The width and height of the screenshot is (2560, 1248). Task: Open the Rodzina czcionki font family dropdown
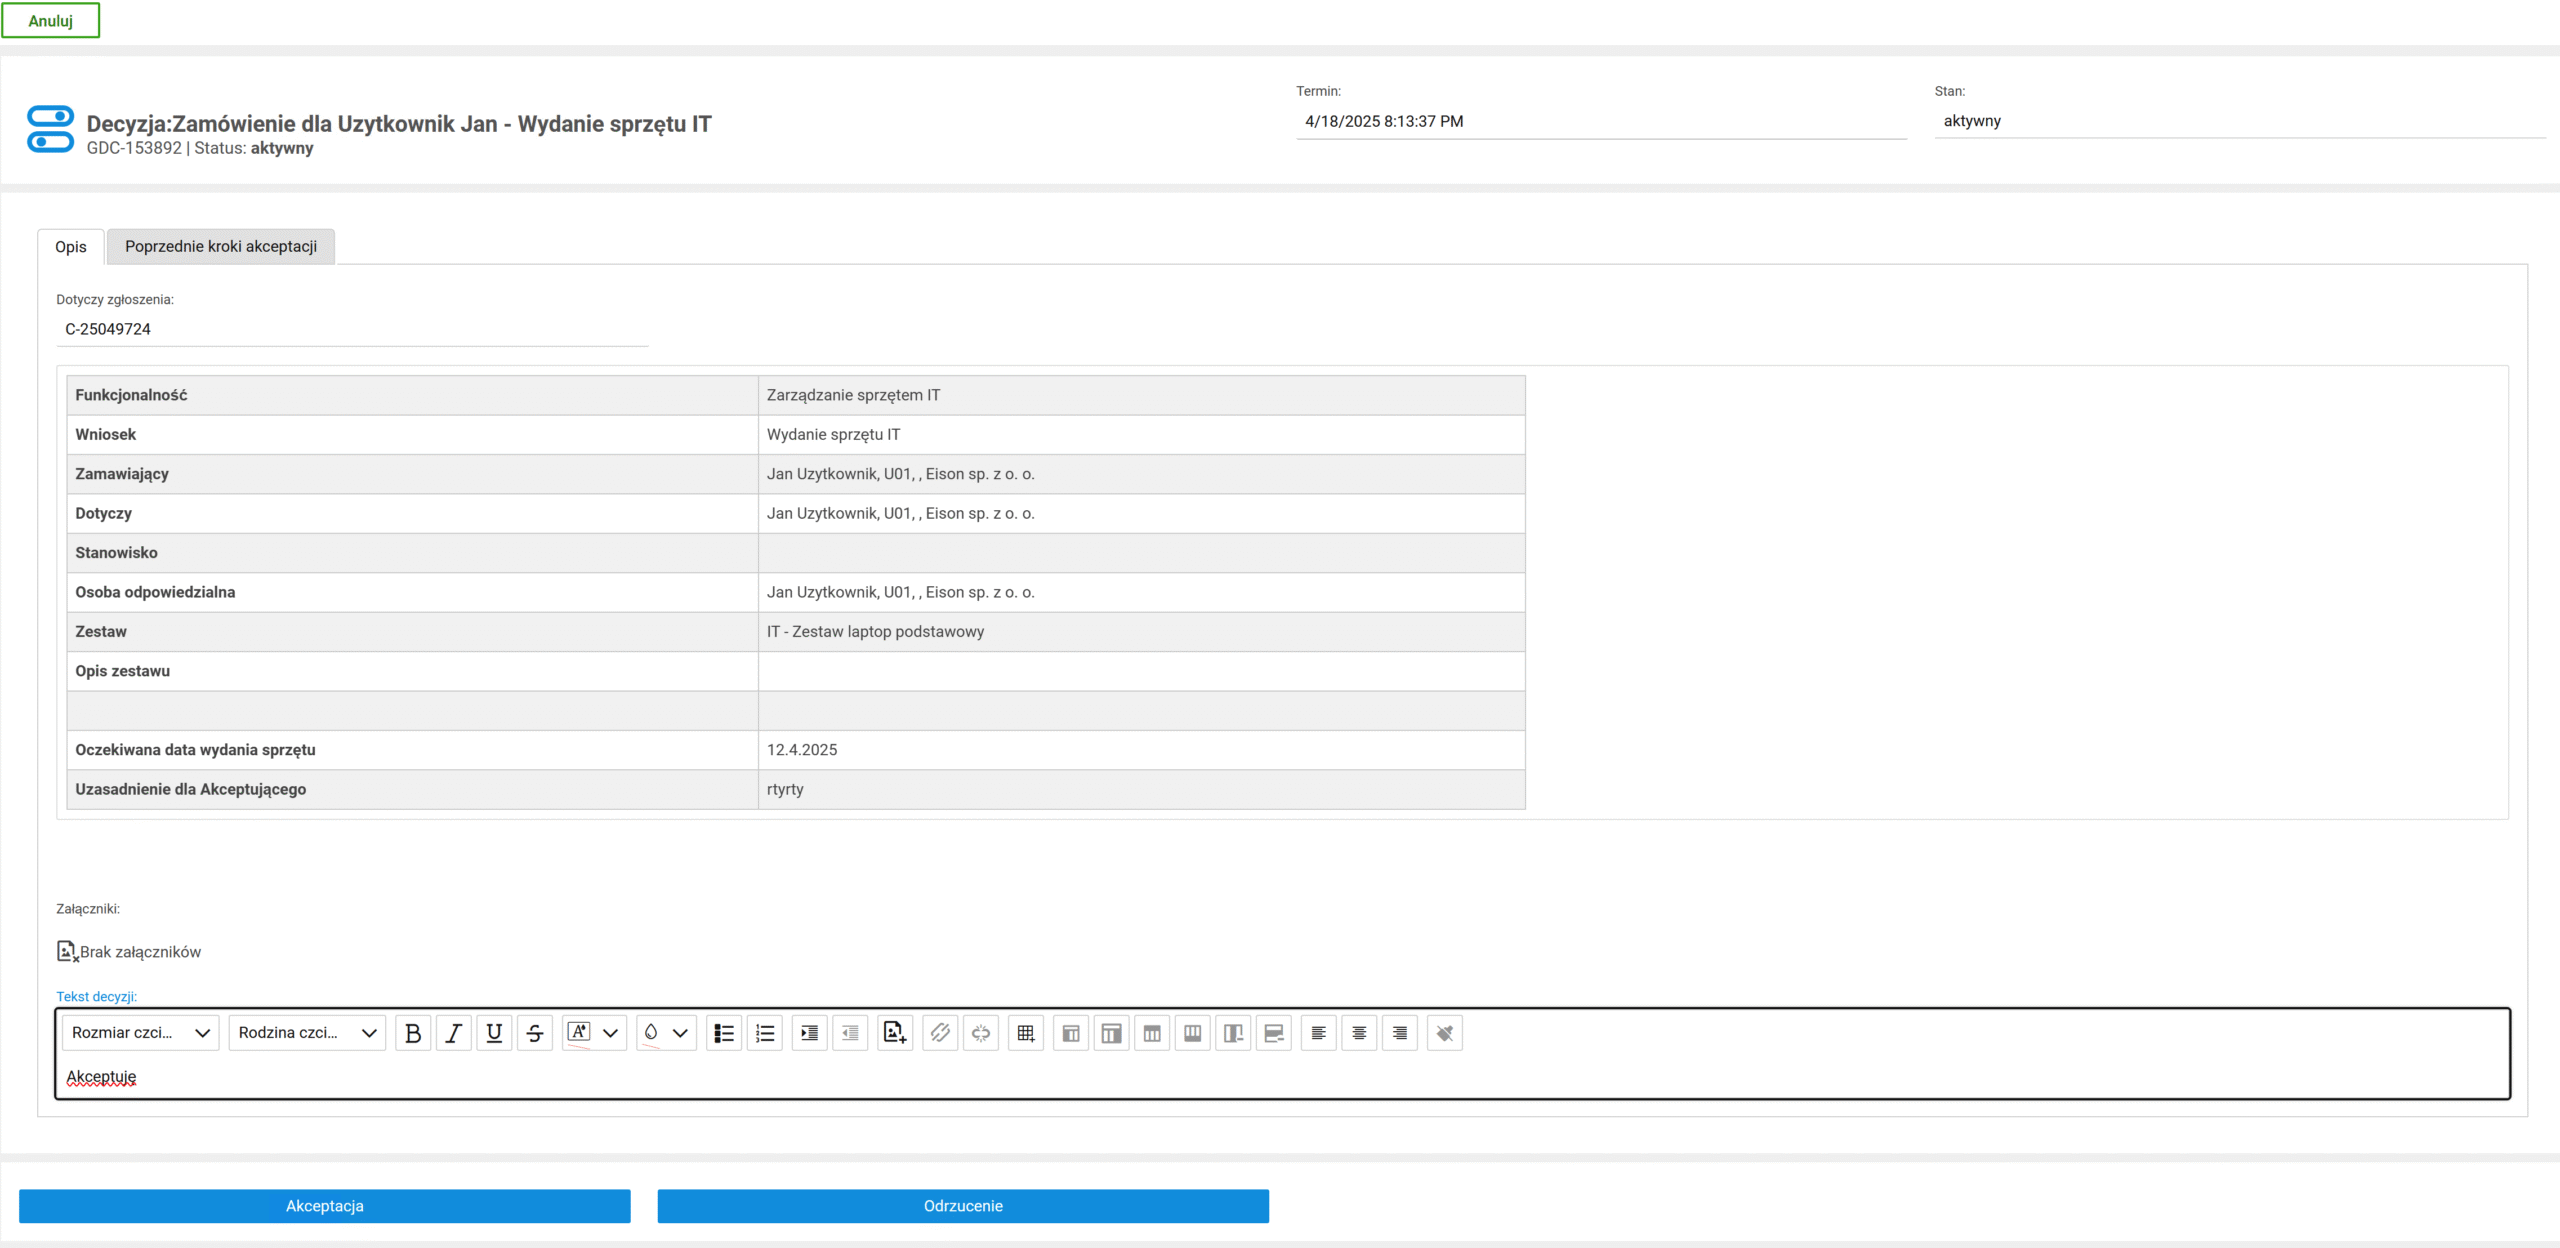coord(307,1033)
